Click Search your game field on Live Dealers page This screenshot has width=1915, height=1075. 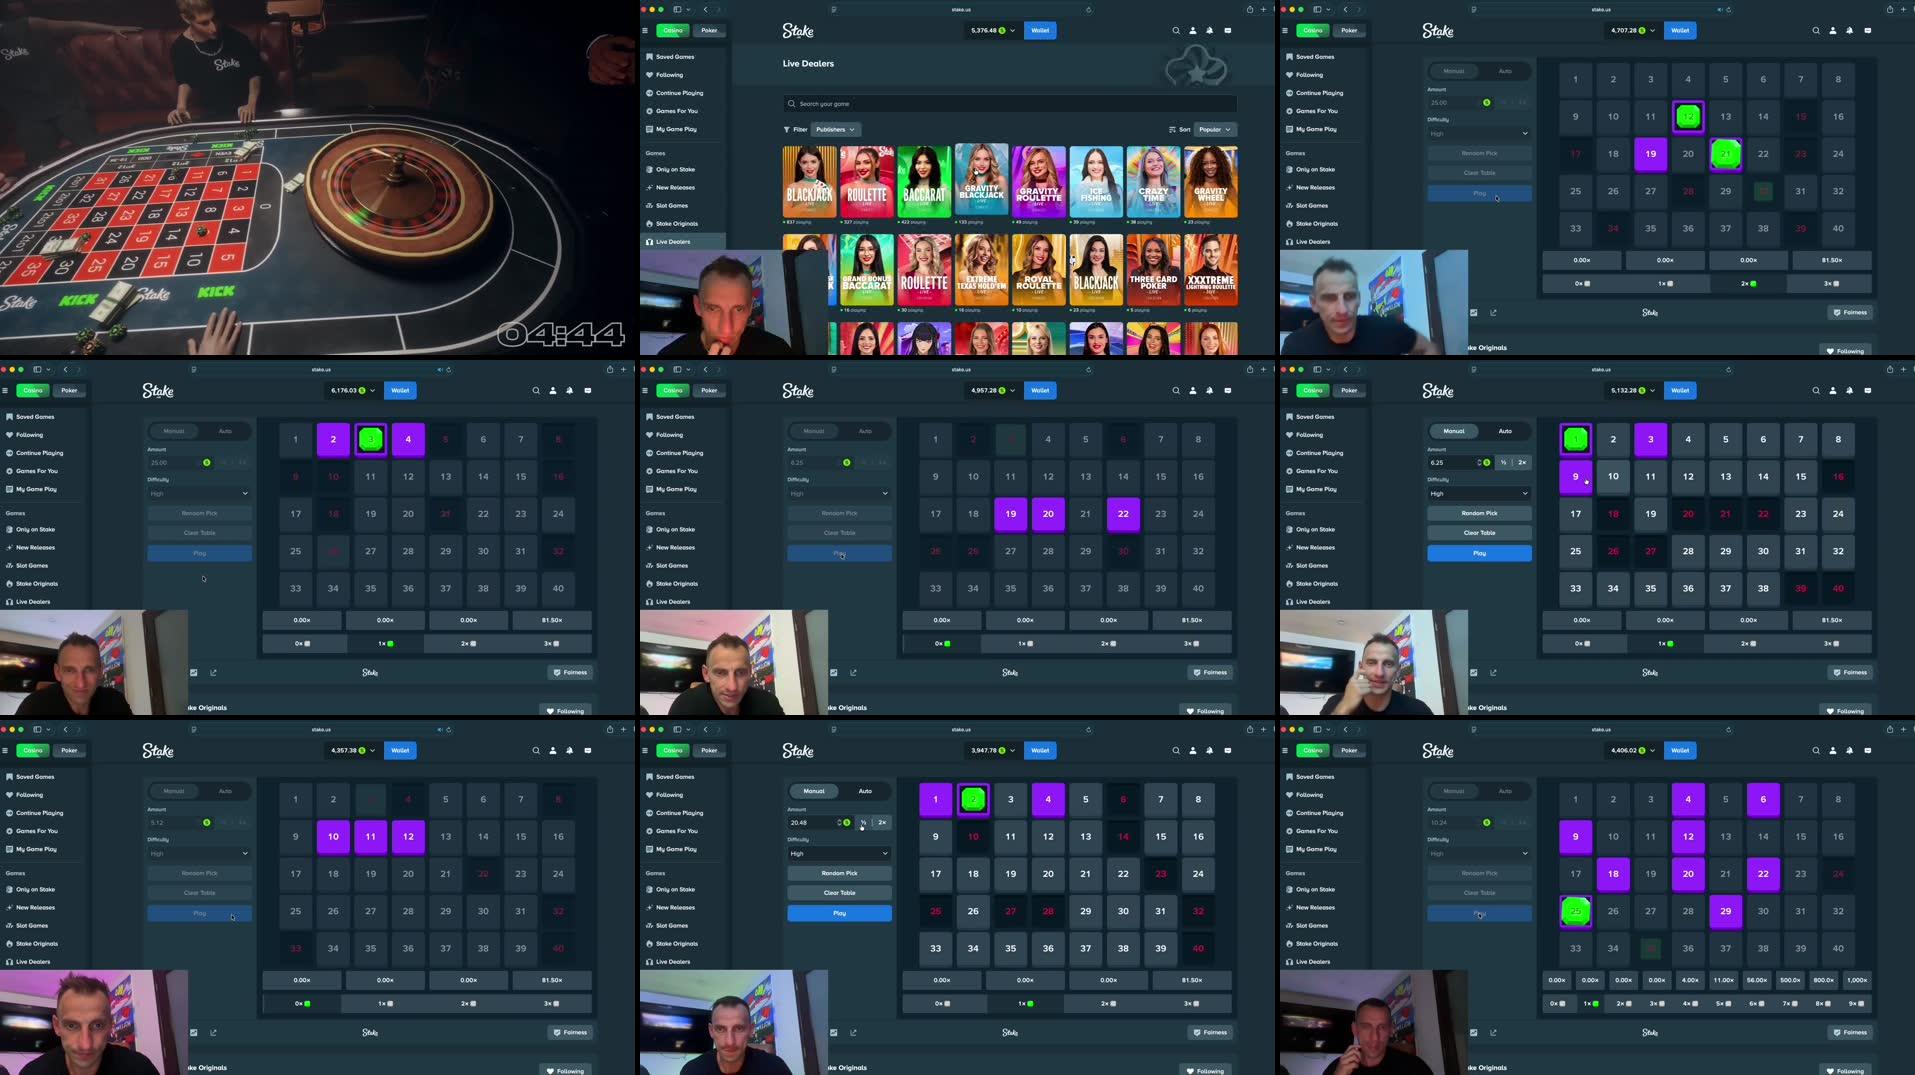tap(1010, 104)
